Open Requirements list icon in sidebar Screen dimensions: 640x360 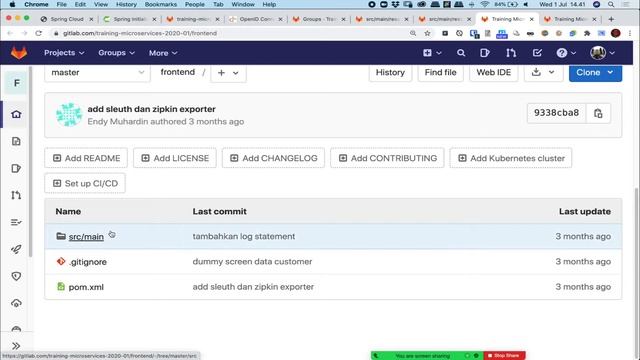point(16,222)
